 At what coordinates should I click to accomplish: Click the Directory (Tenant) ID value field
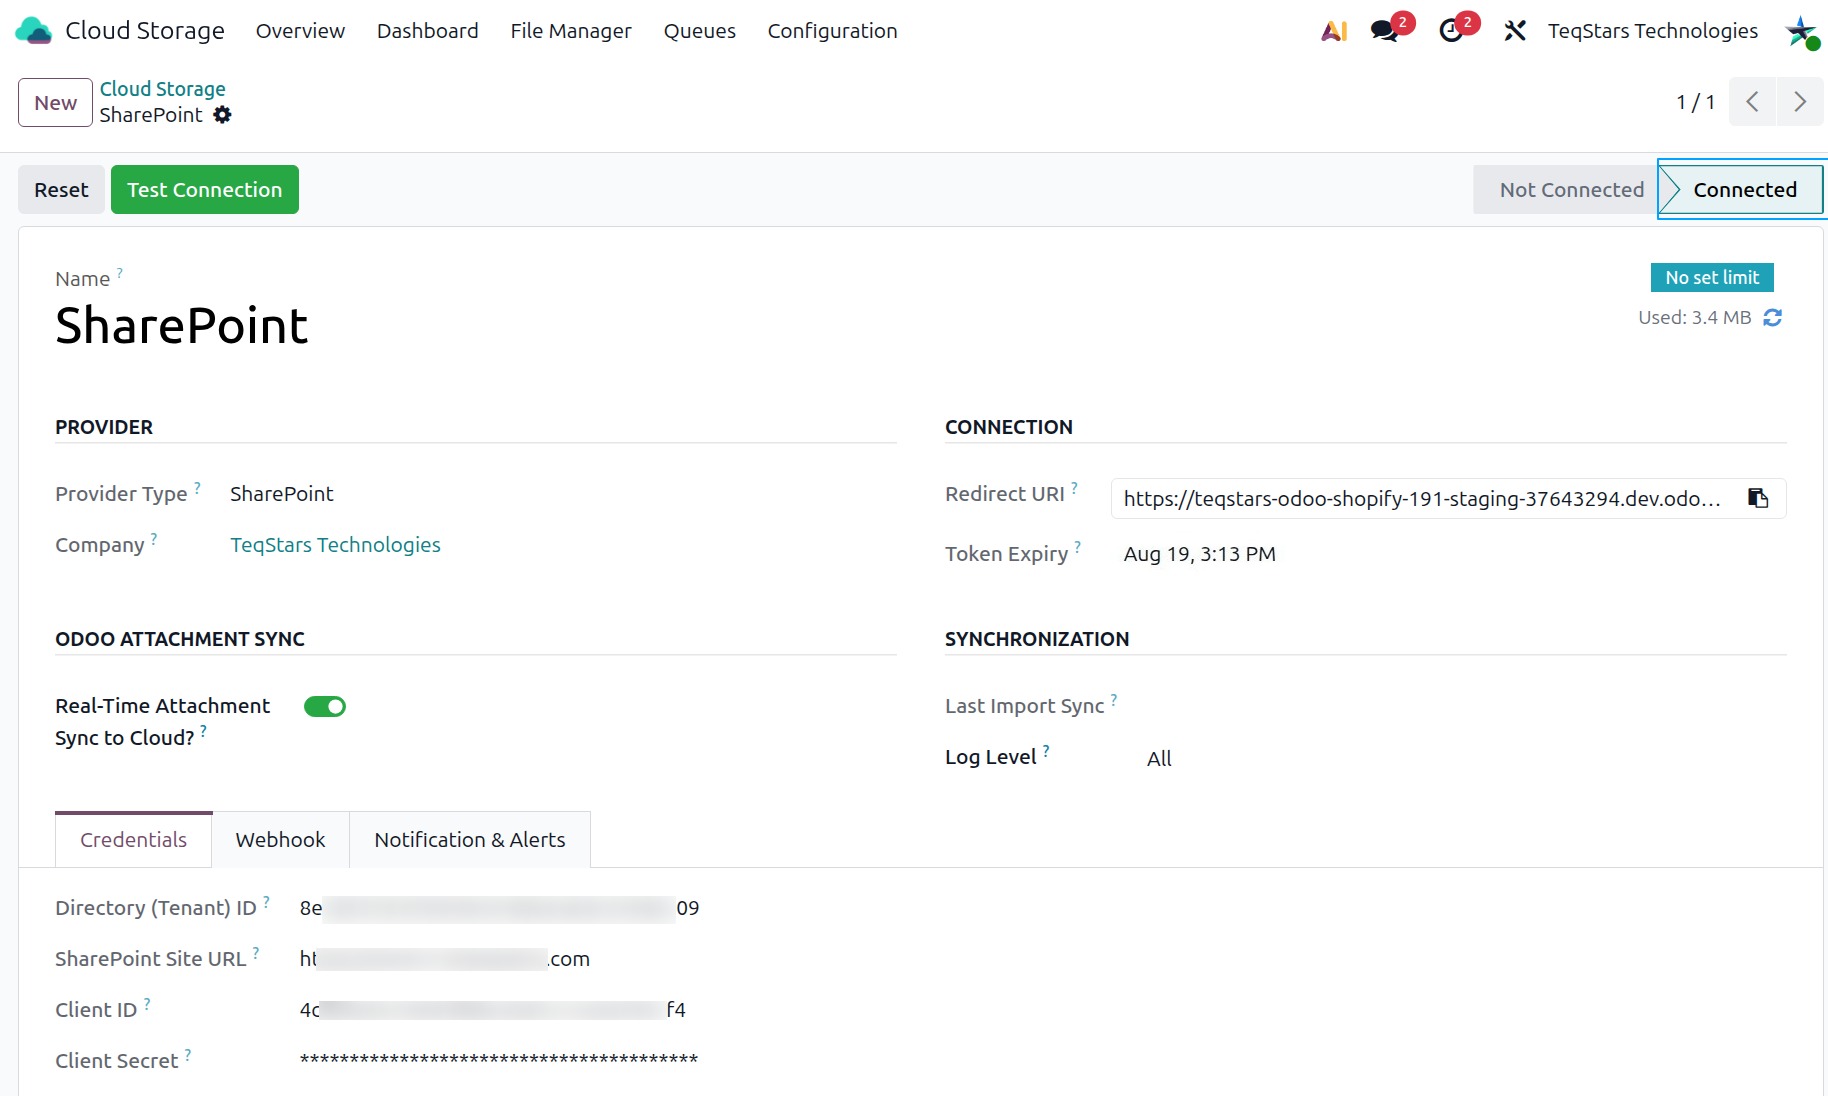tap(499, 908)
